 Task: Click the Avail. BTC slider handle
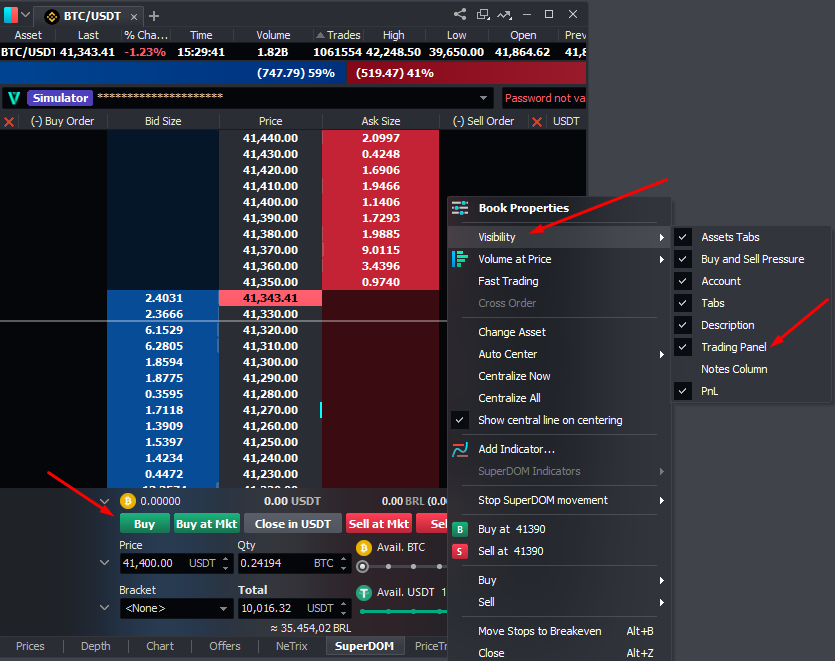click(x=363, y=567)
